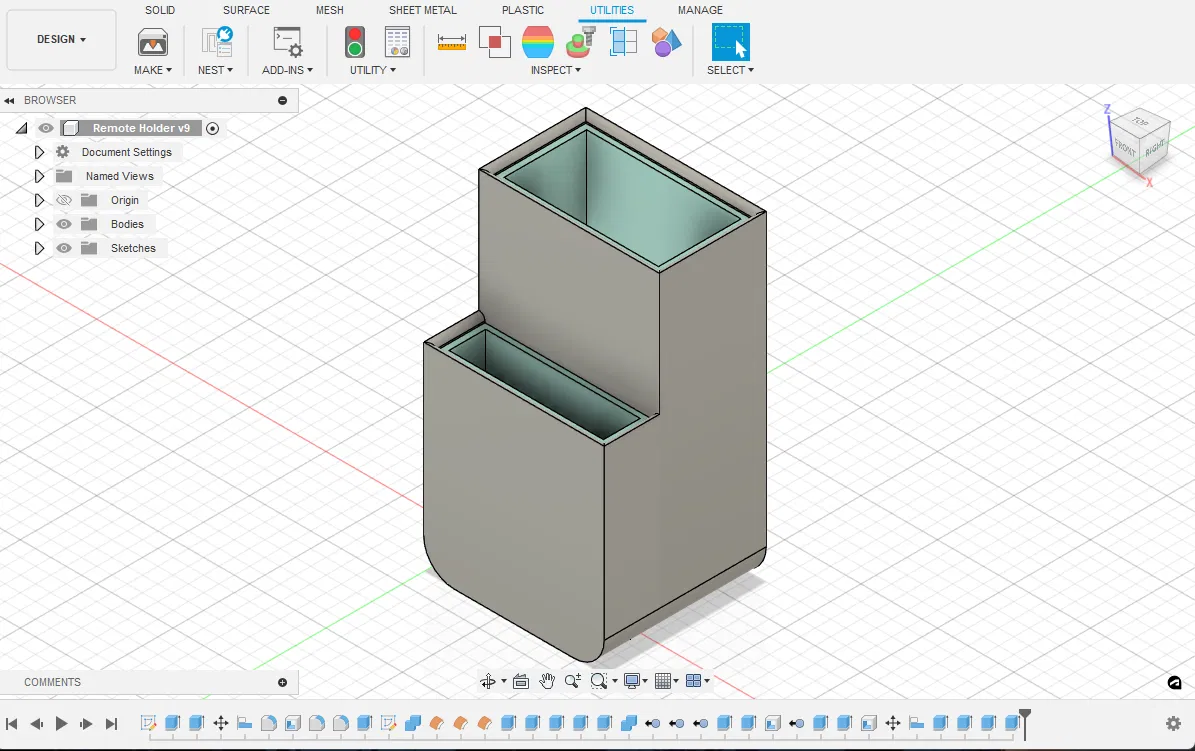This screenshot has width=1195, height=751.
Task: Toggle visibility of the Bodies folder
Action: (x=64, y=224)
